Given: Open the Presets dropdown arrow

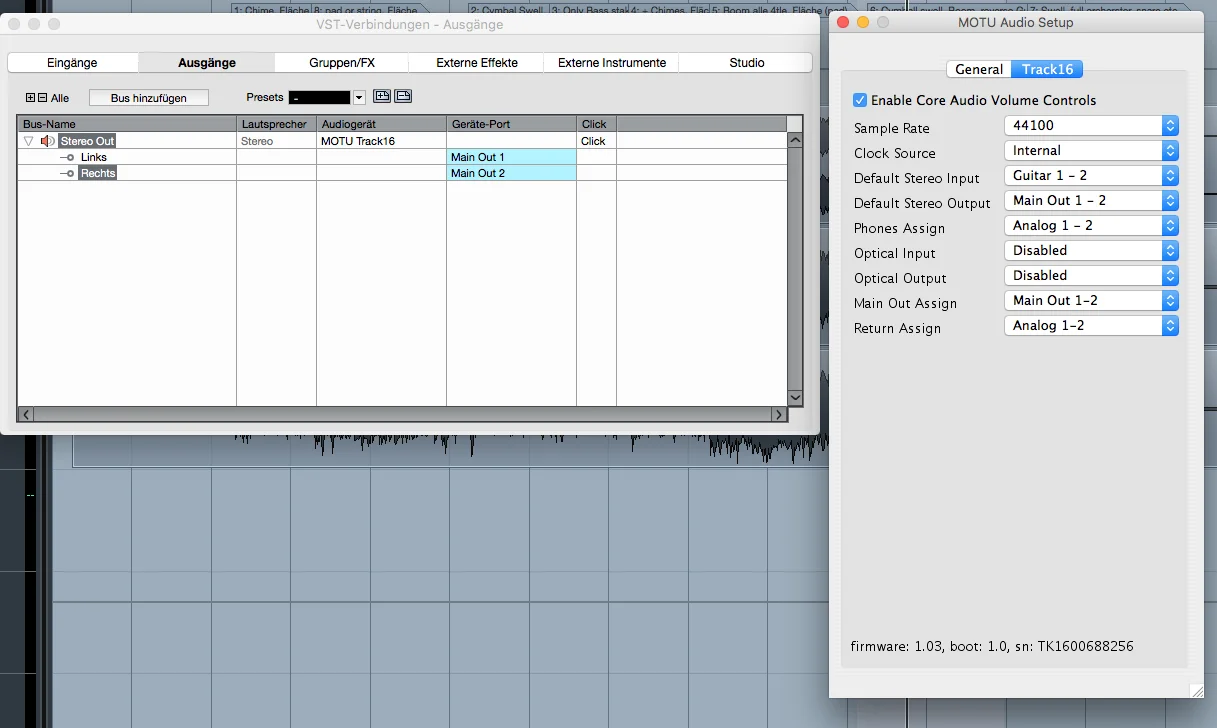Looking at the screenshot, I should [x=359, y=97].
